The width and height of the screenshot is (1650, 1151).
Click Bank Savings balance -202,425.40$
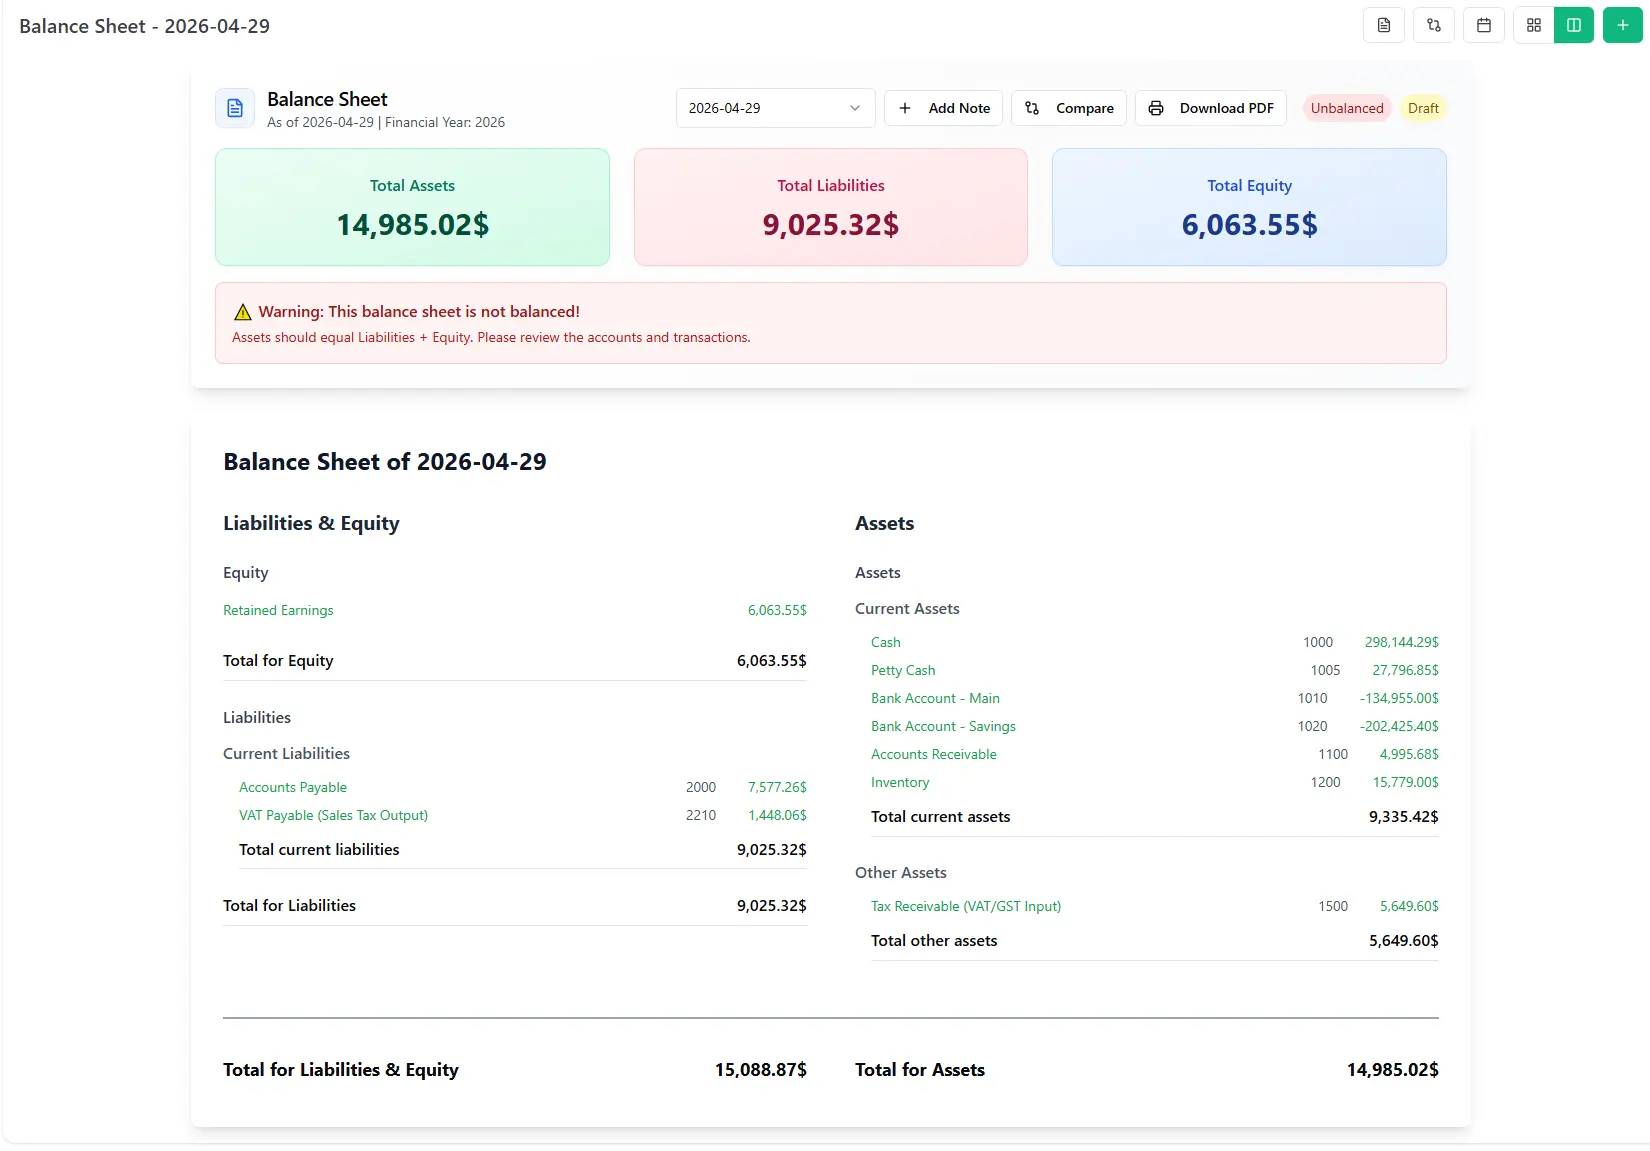(1399, 726)
